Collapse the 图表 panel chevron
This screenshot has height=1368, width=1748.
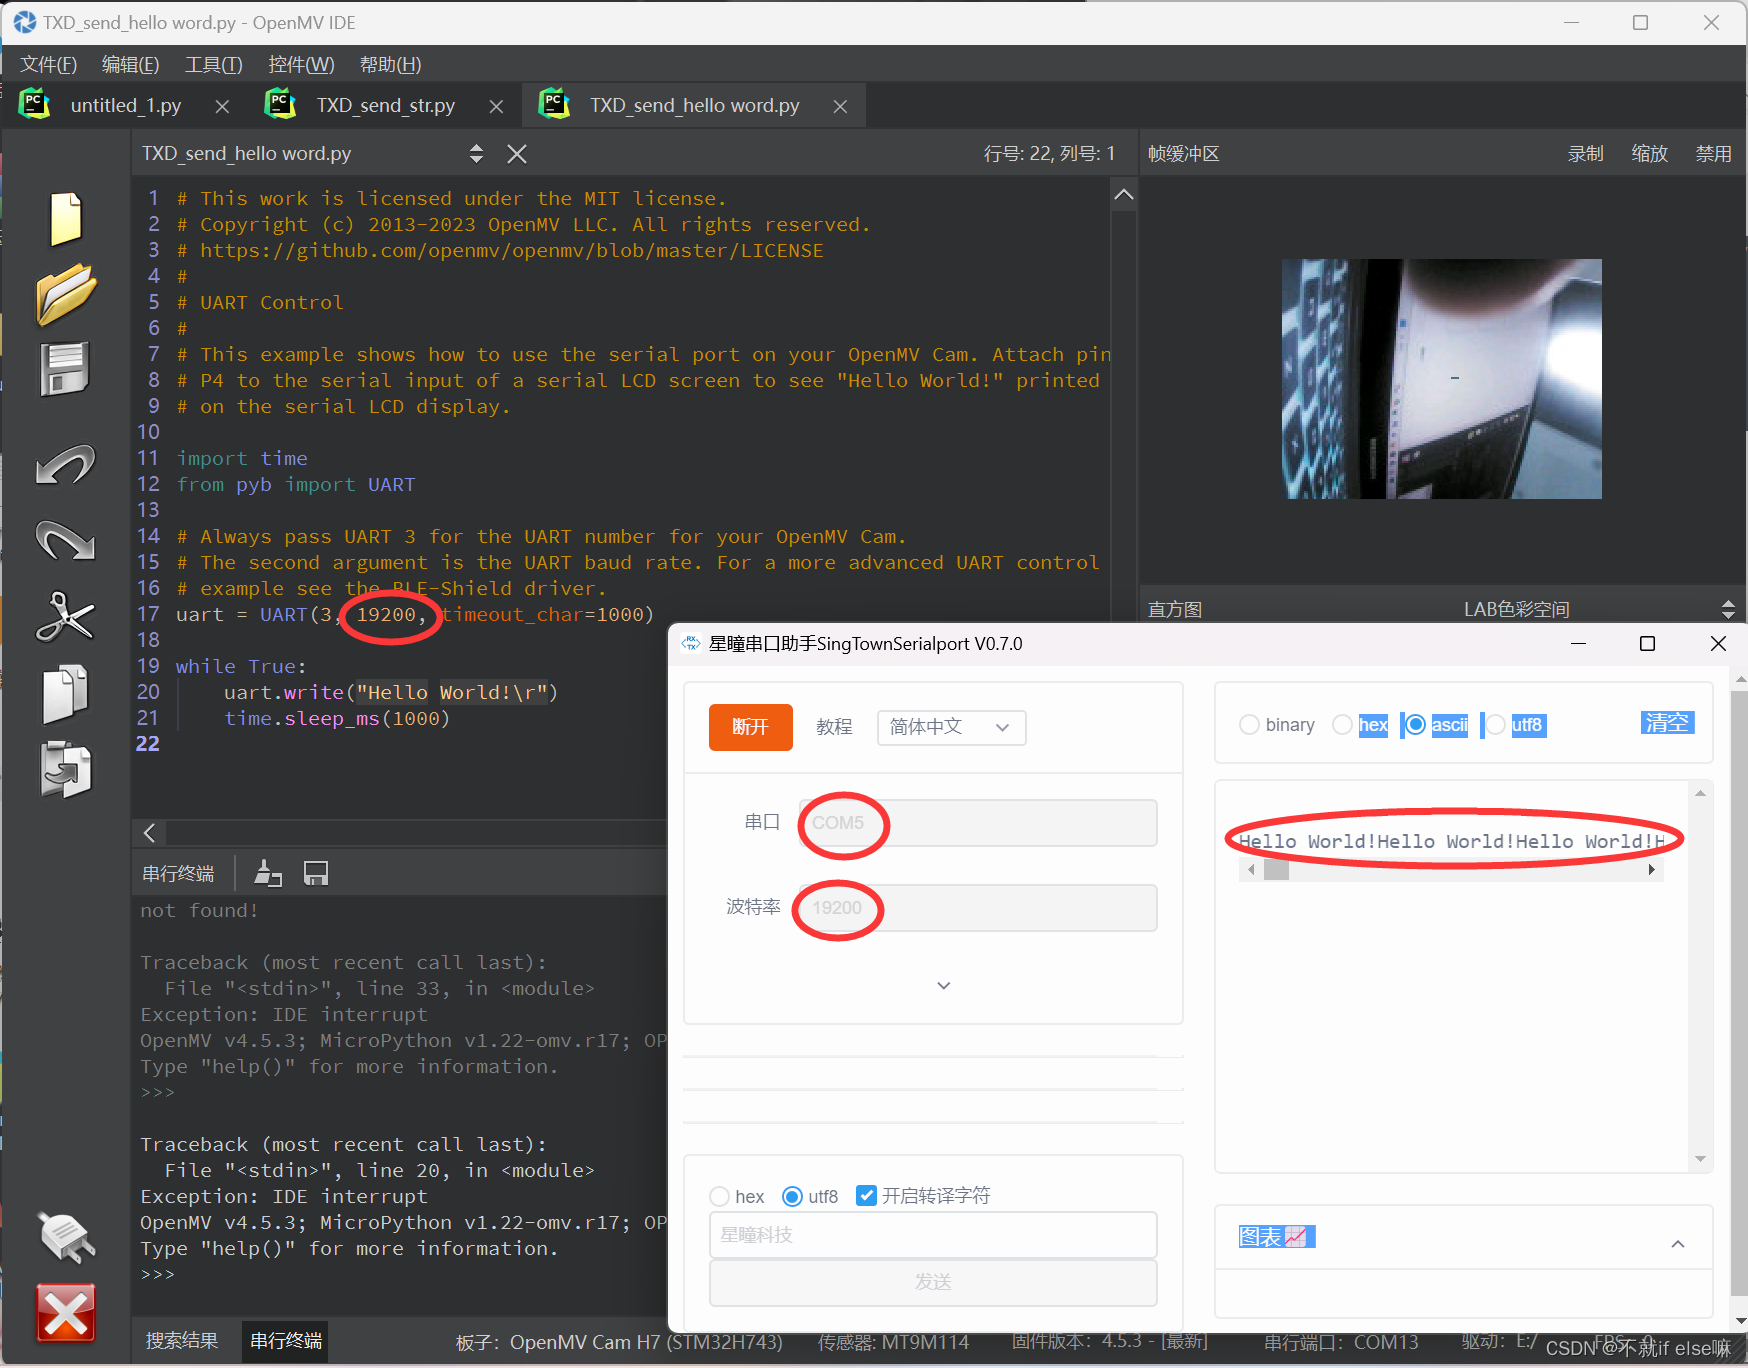(1678, 1244)
